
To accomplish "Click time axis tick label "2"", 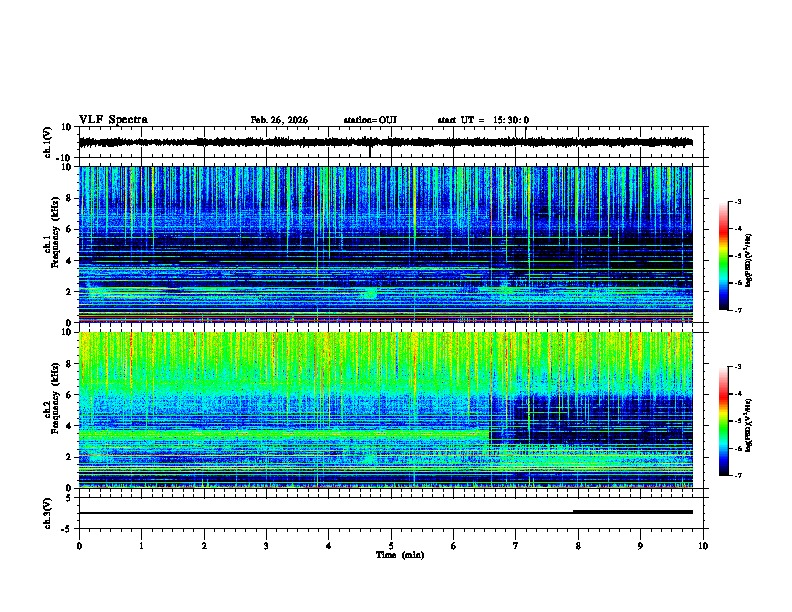I will point(204,546).
